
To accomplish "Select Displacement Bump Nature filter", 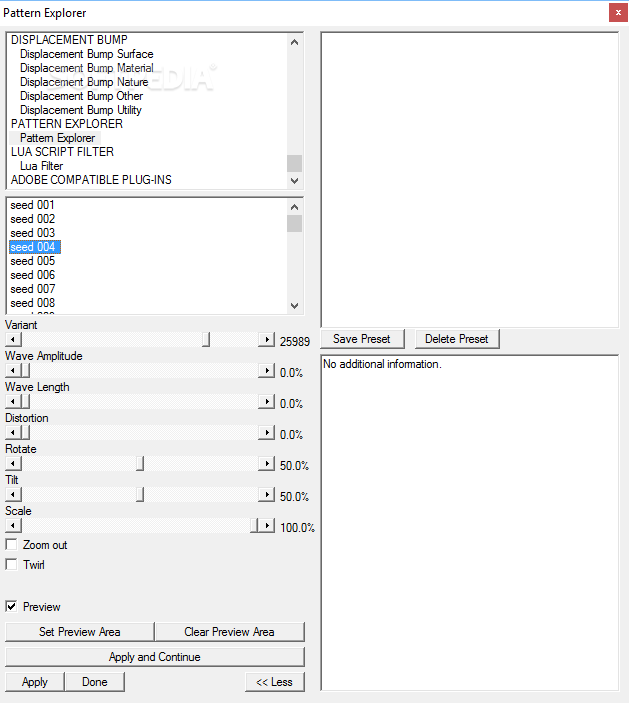I will click(x=84, y=82).
